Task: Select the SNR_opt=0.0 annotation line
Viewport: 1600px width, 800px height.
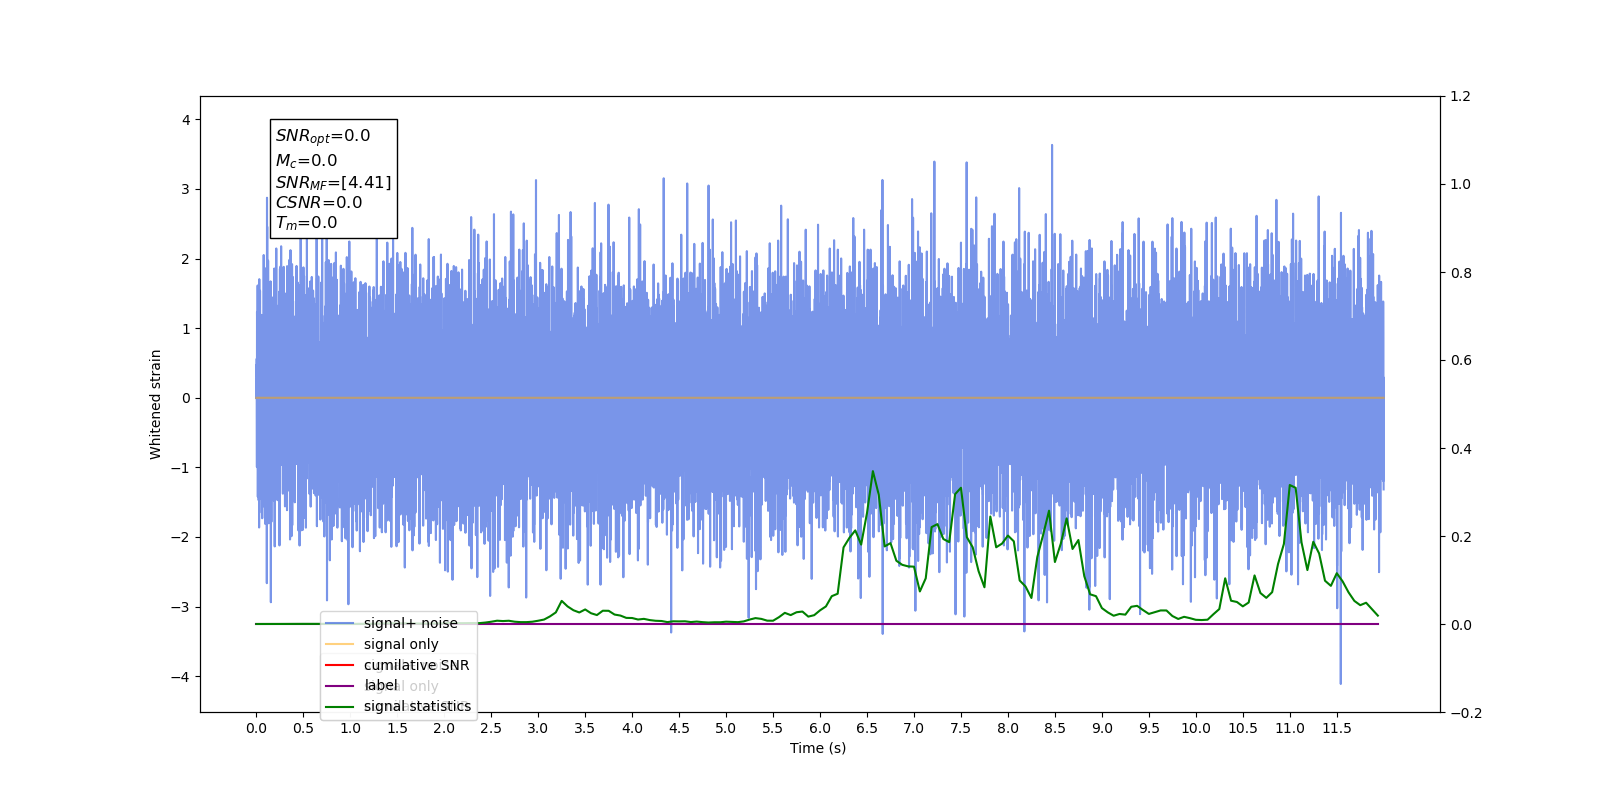Action: pyautogui.click(x=323, y=136)
